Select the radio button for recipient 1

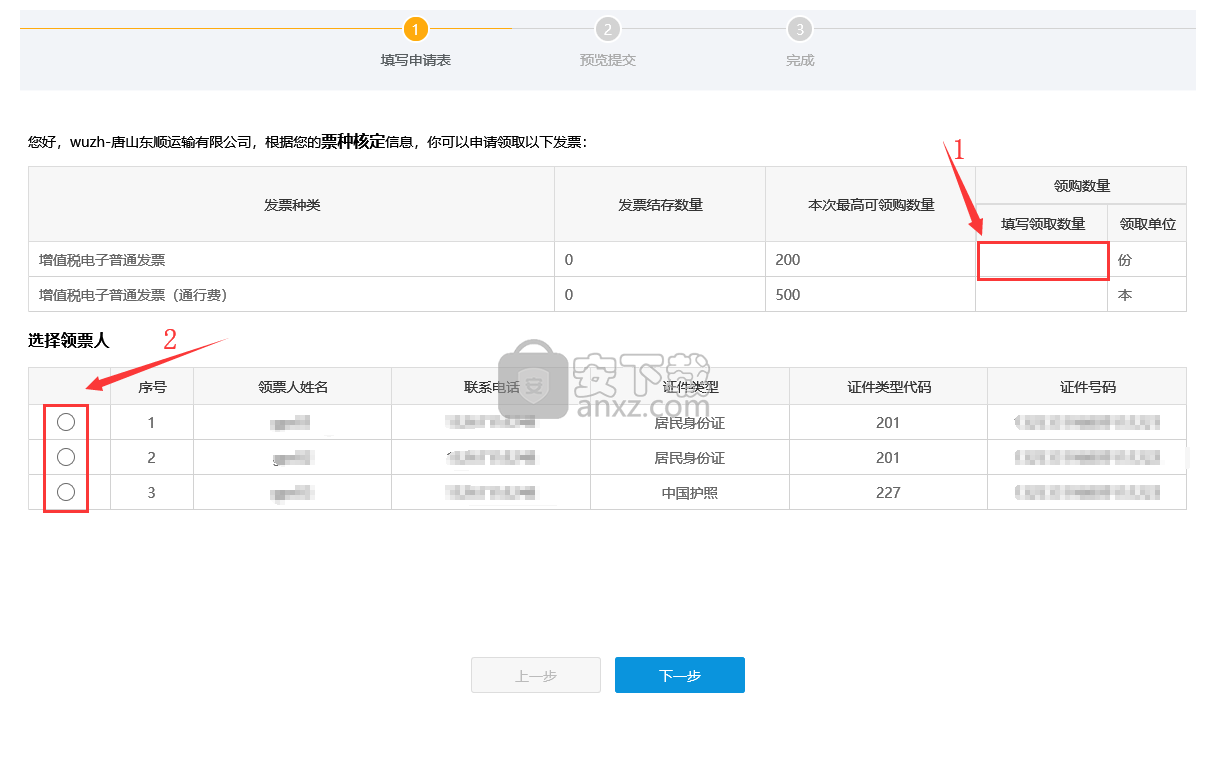coord(66,422)
